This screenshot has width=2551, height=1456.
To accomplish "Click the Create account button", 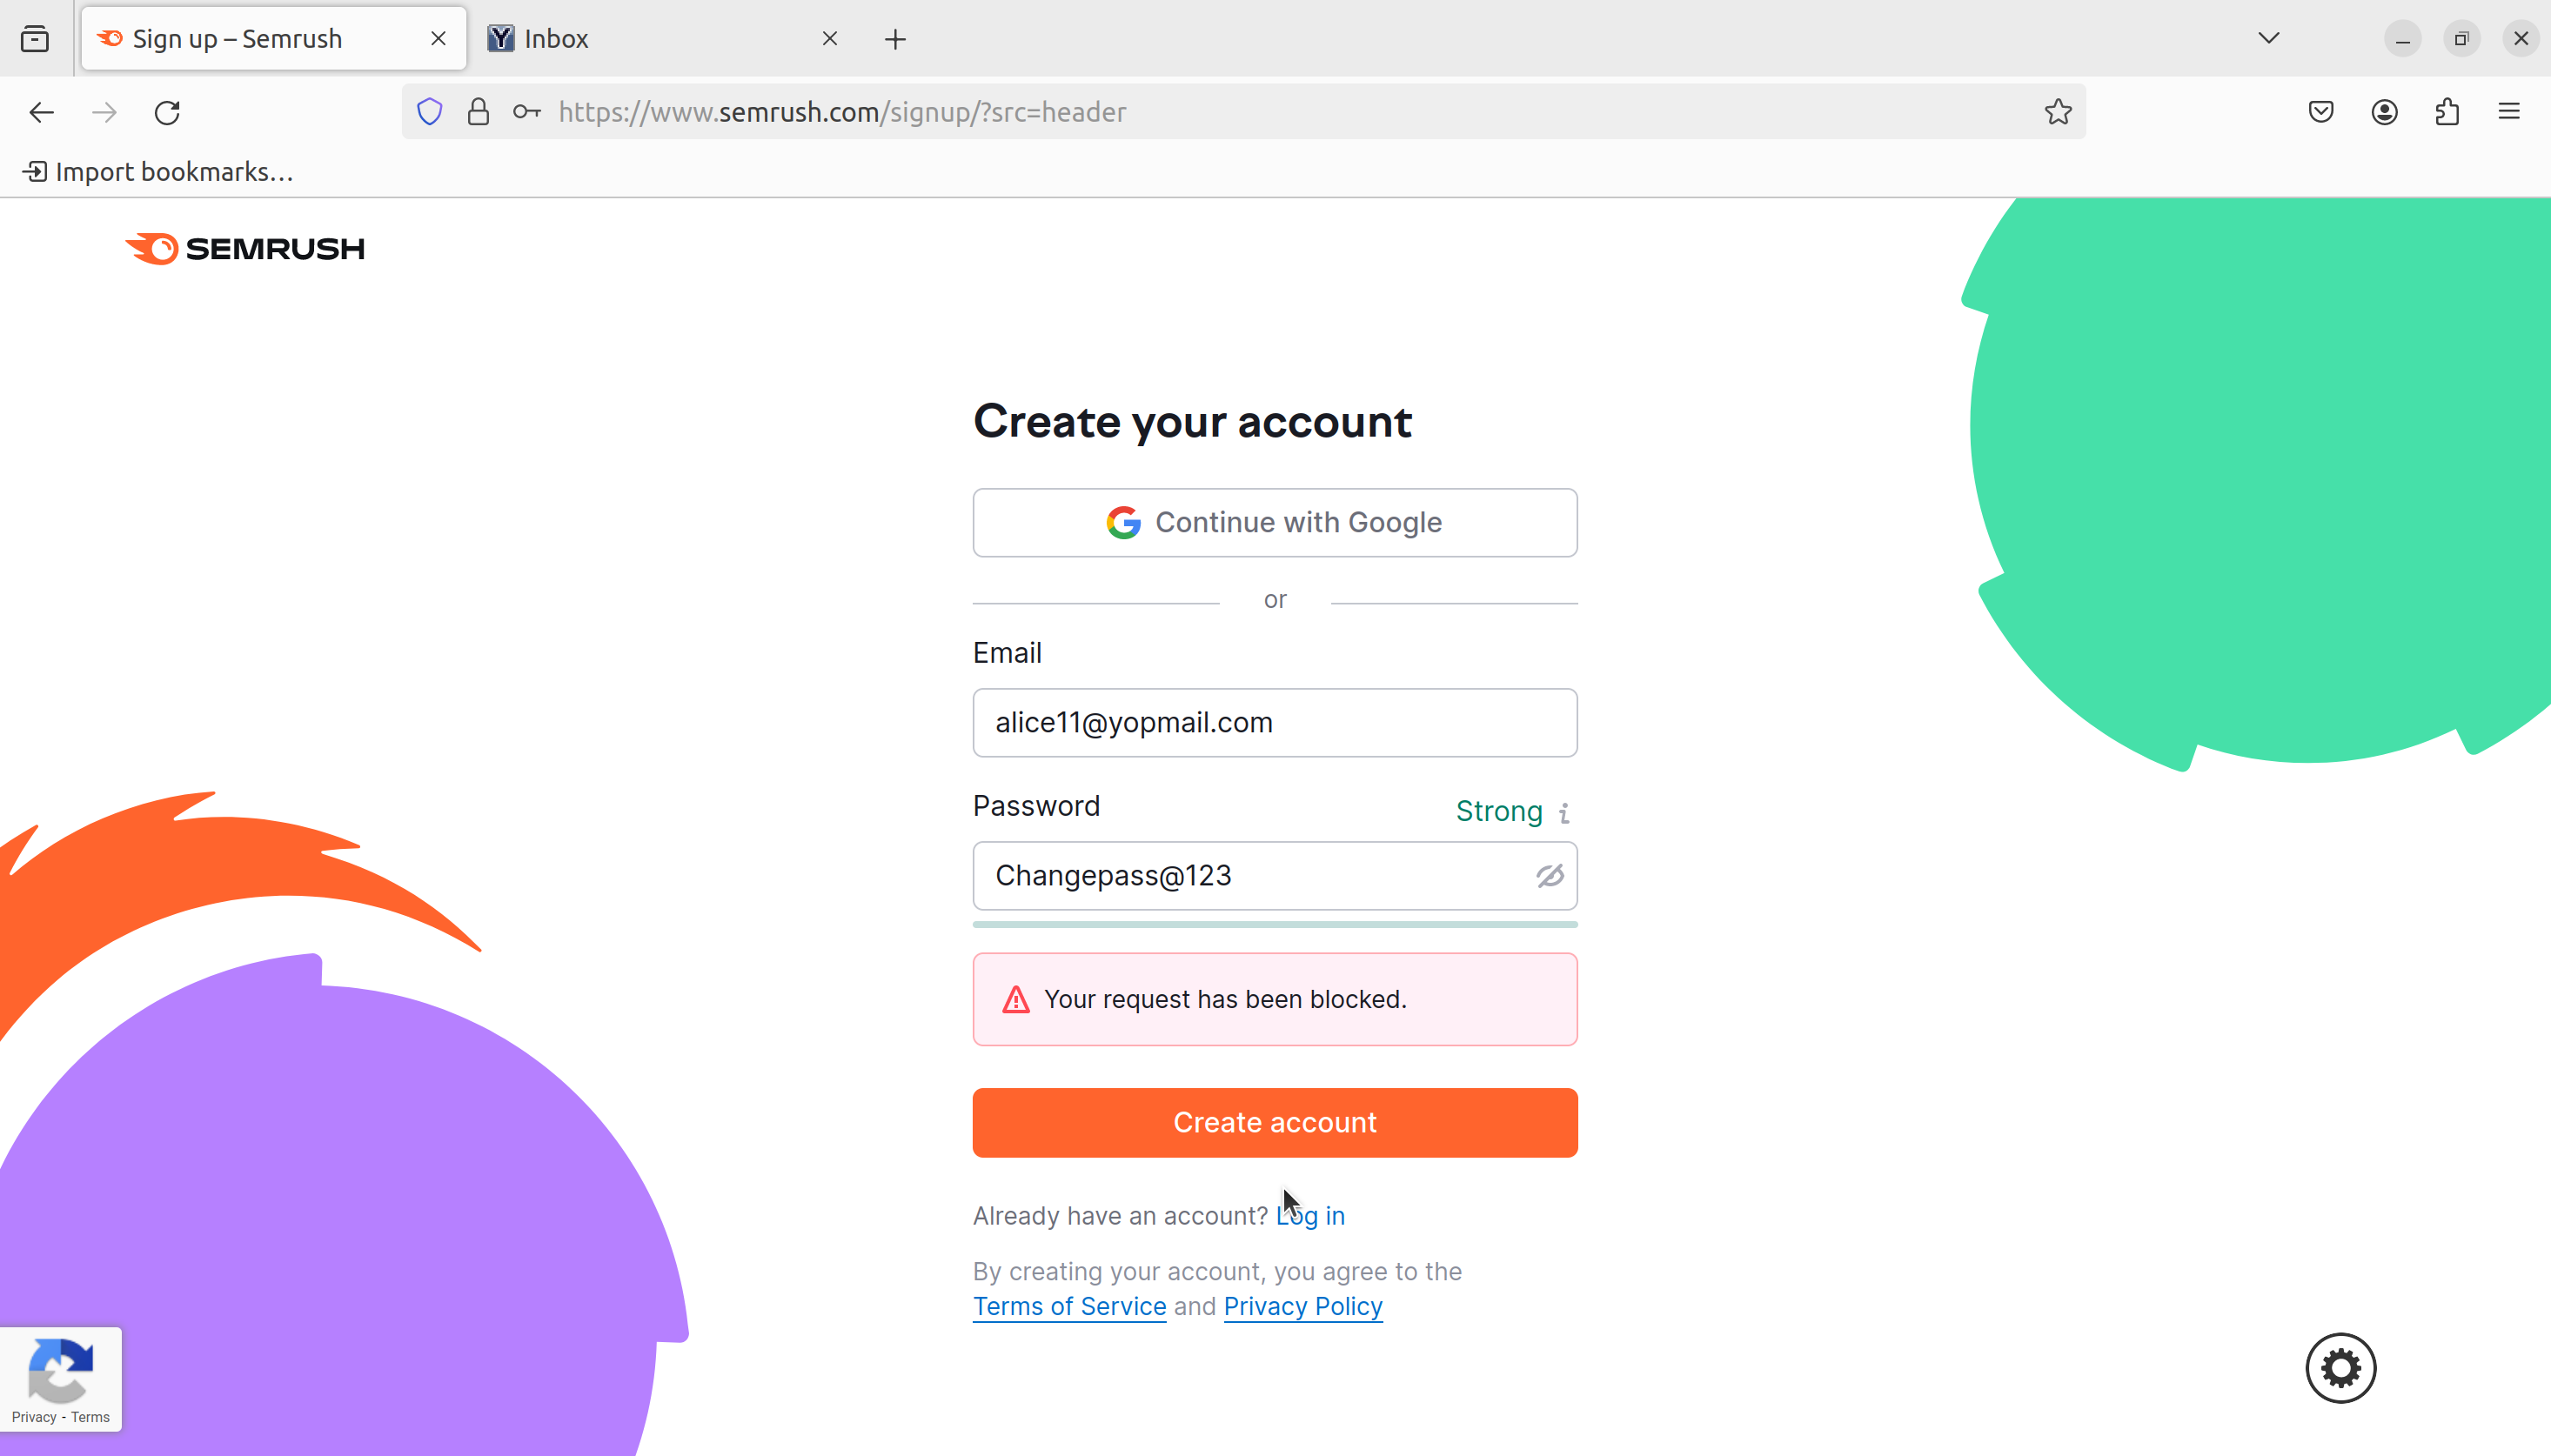I will tap(1275, 1122).
